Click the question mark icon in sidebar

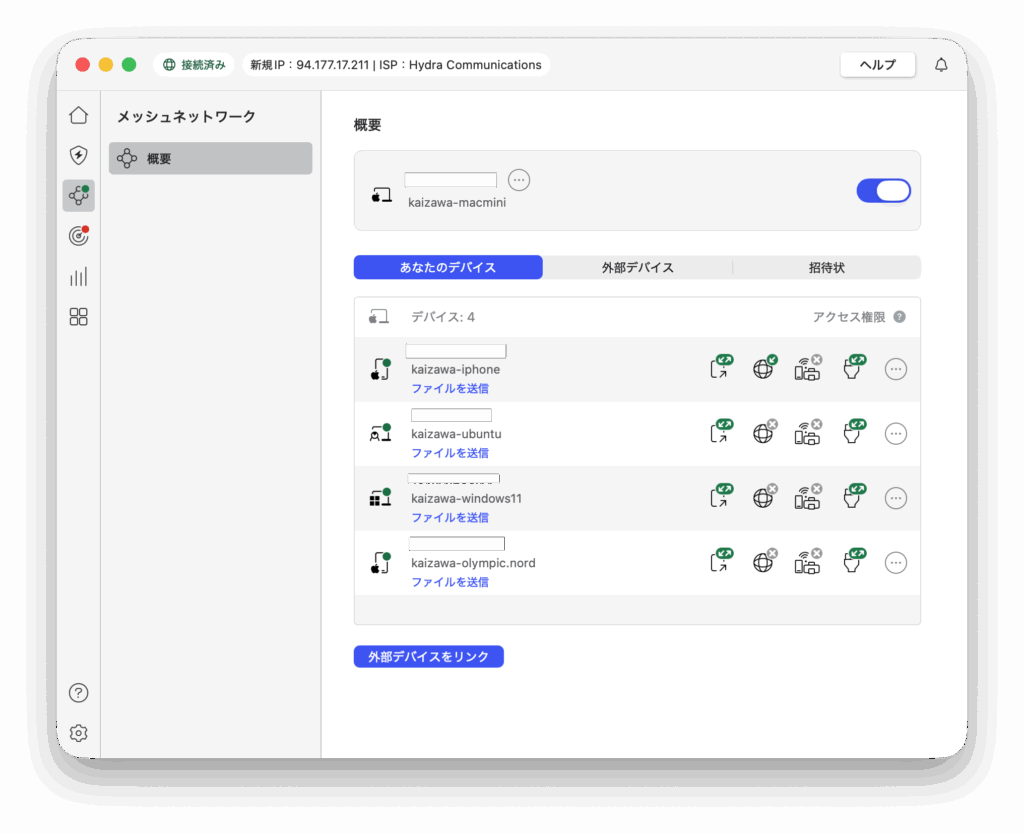(x=78, y=693)
